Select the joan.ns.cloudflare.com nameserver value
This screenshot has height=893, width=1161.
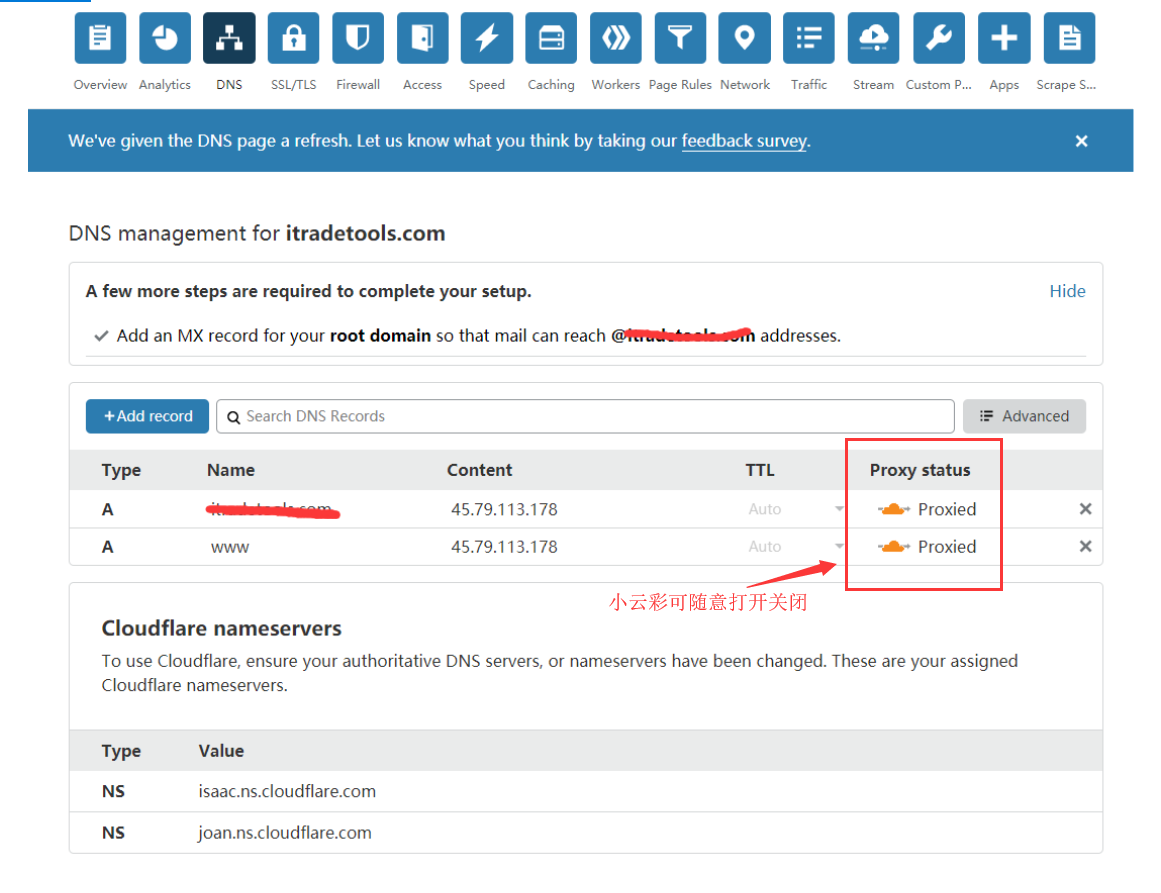click(285, 833)
